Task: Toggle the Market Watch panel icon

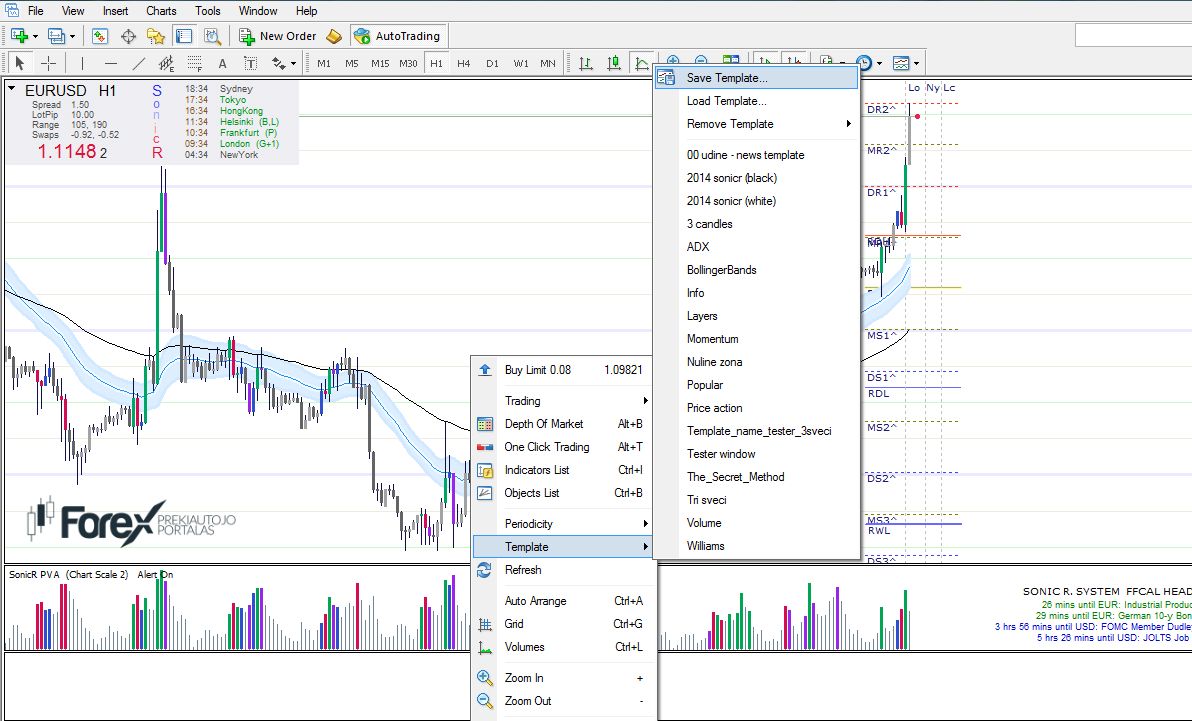Action: [100, 36]
